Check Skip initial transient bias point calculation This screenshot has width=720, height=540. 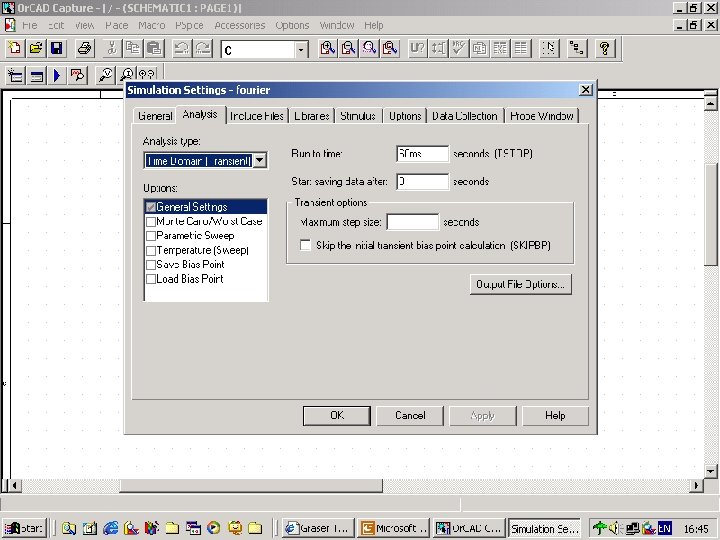(x=305, y=245)
